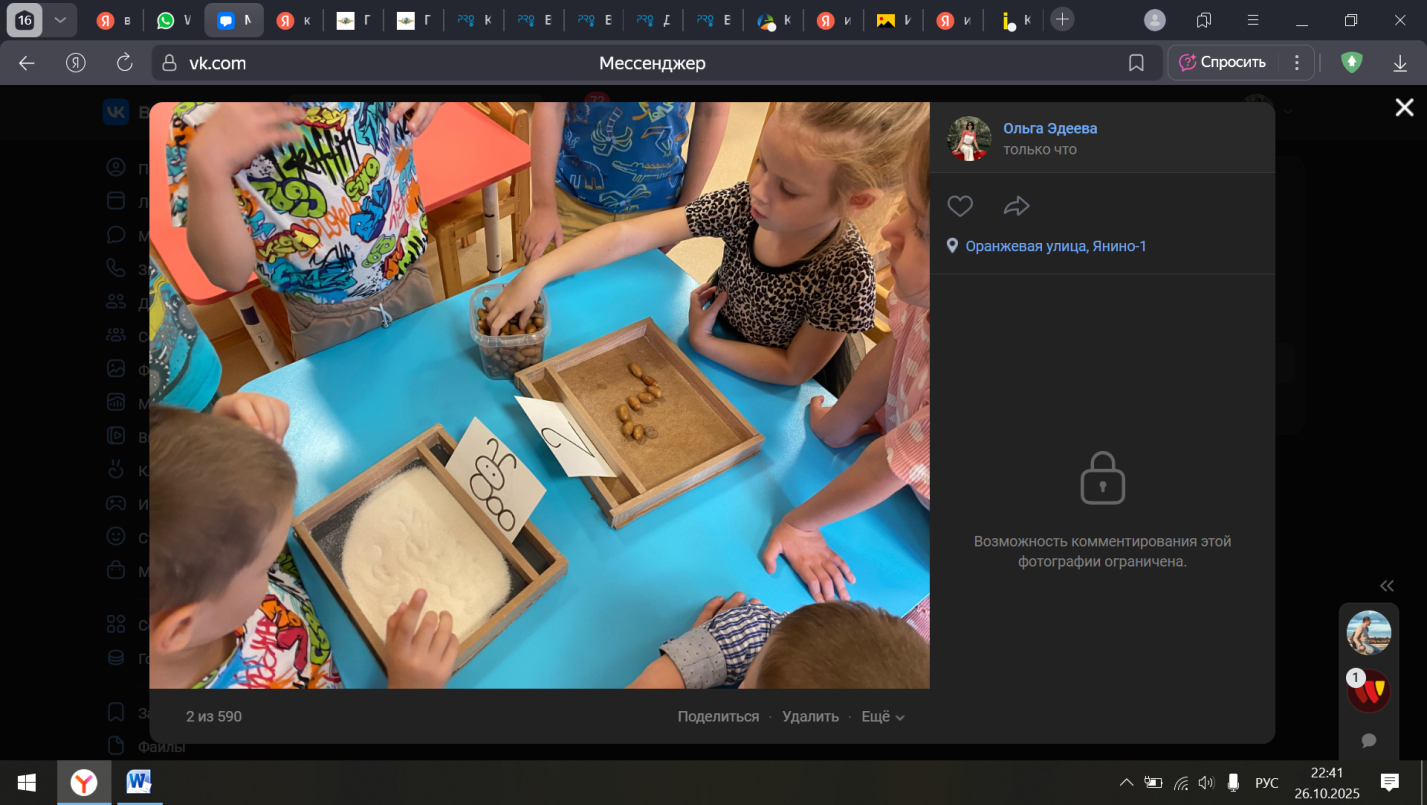Open the browser downloads icon
Image resolution: width=1427 pixels, height=805 pixels.
click(1400, 63)
